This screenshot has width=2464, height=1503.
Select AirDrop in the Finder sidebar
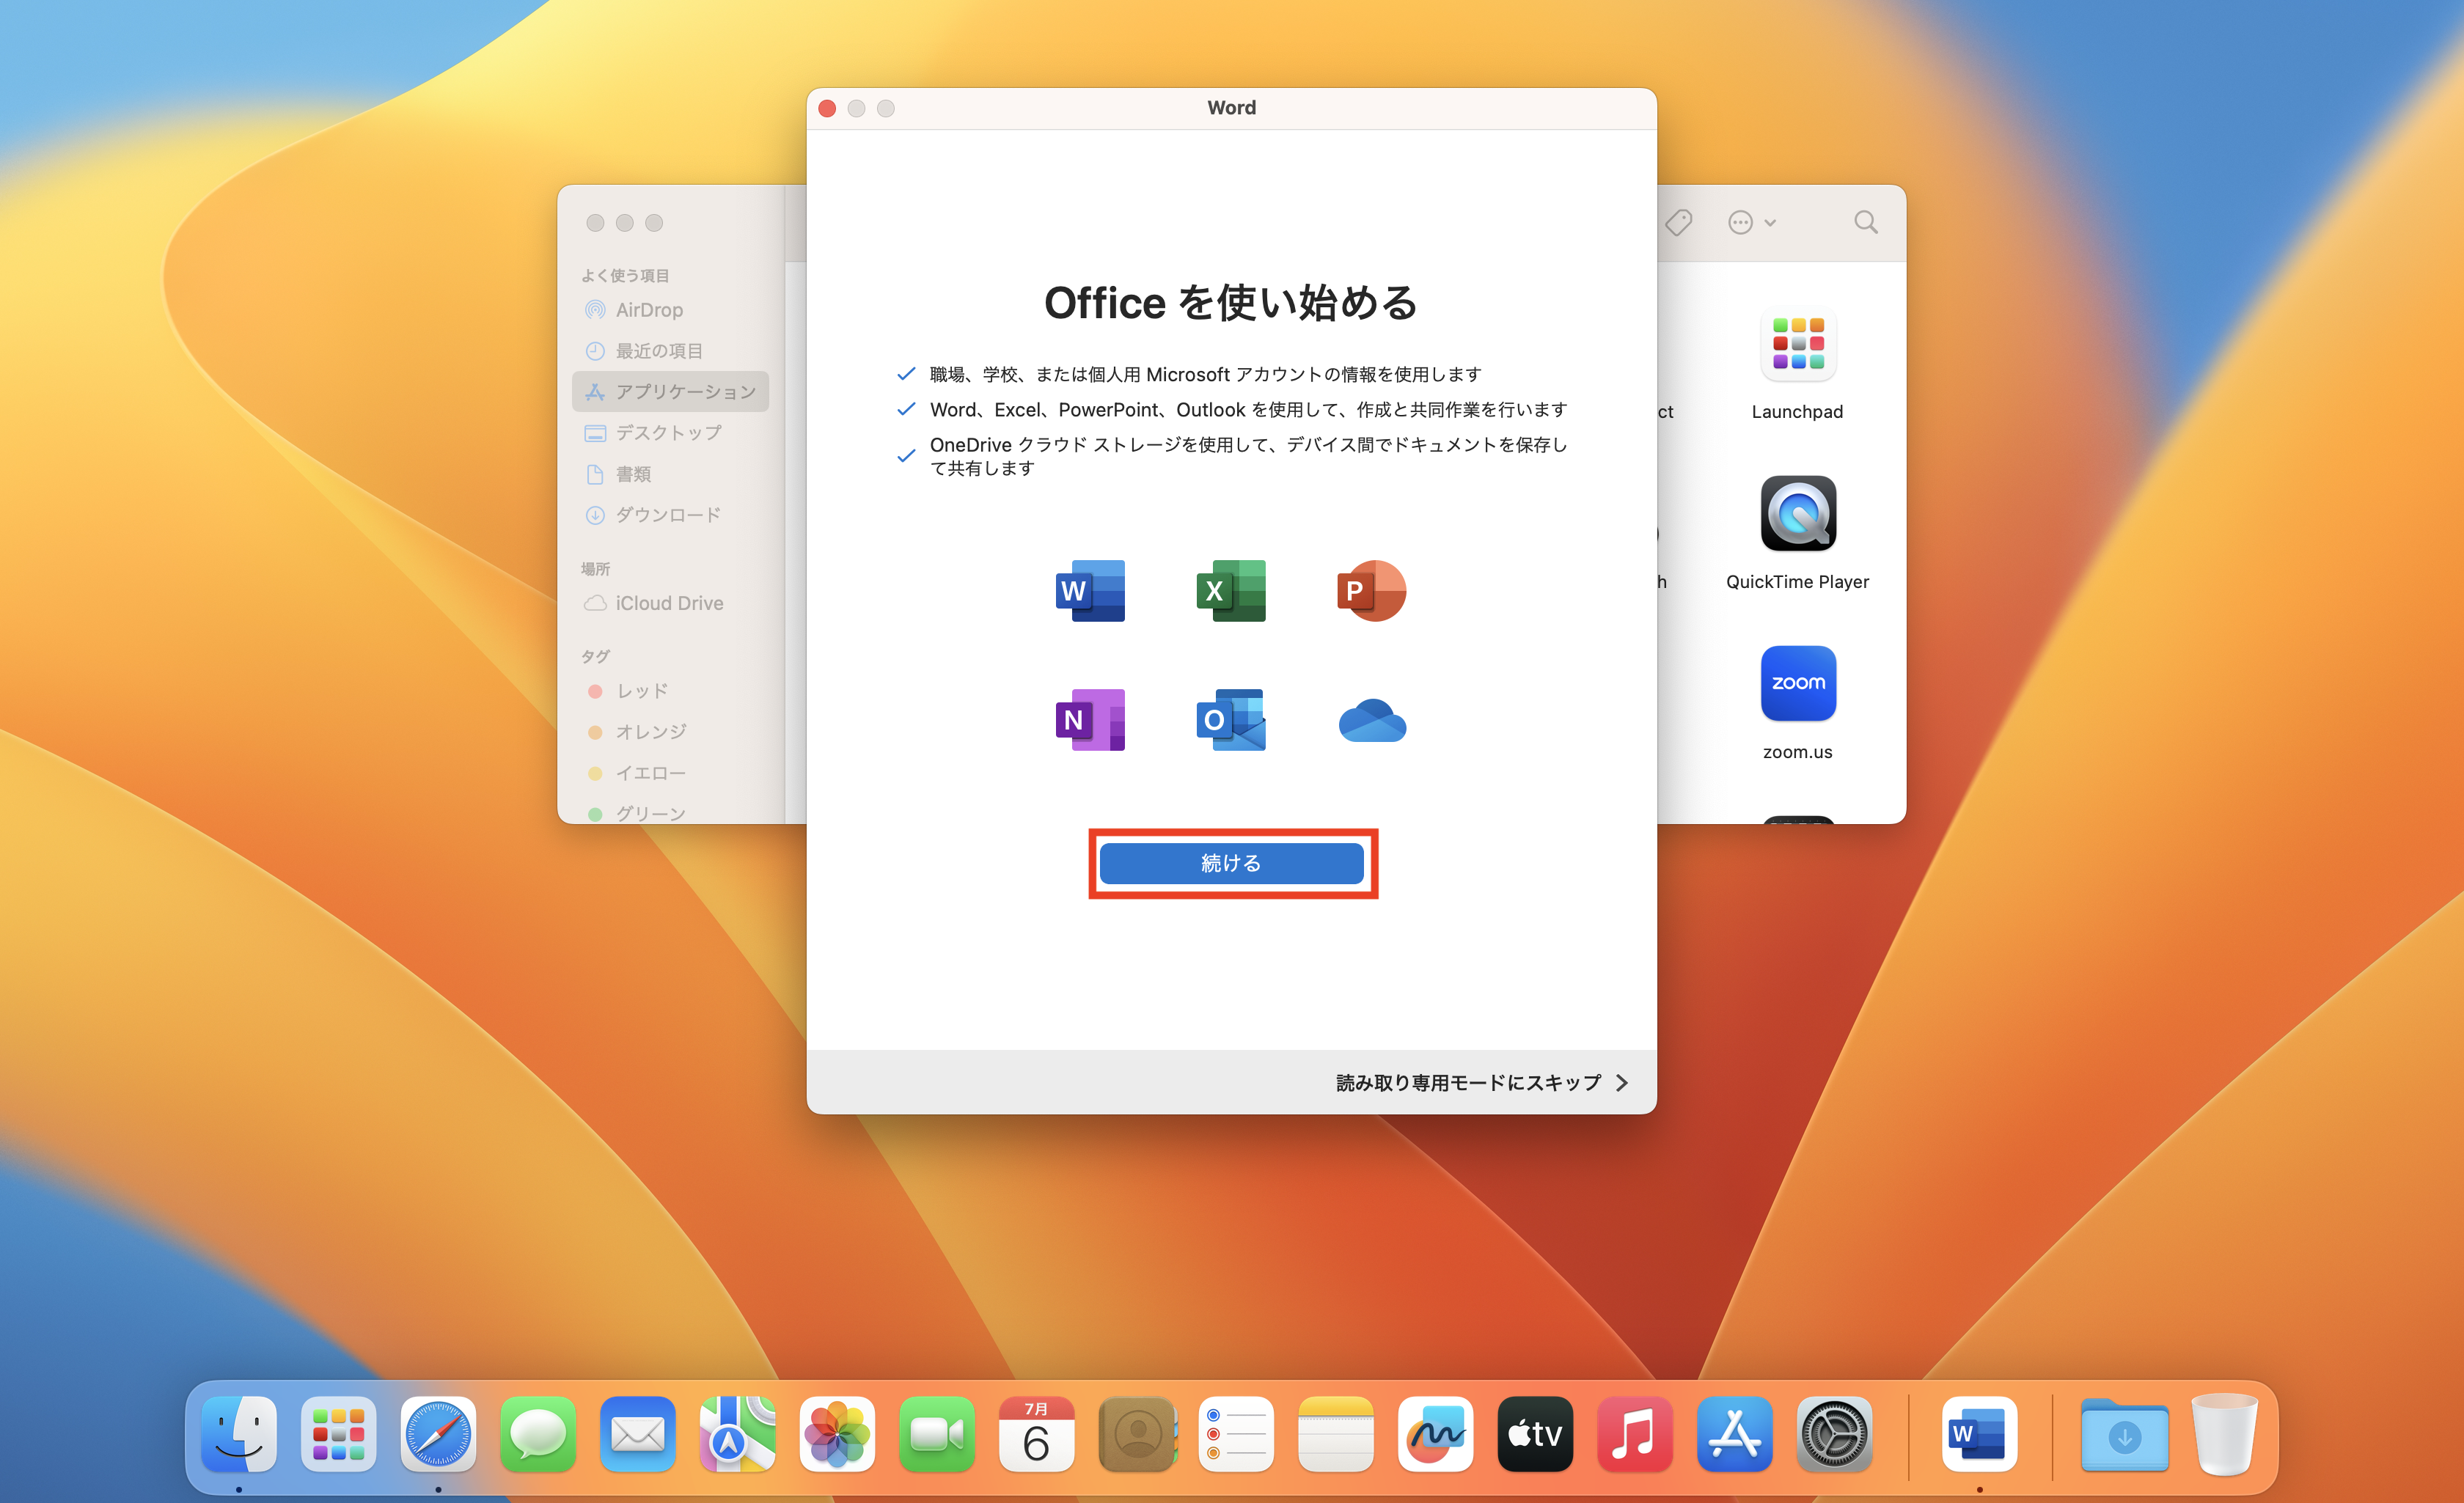tap(670, 310)
